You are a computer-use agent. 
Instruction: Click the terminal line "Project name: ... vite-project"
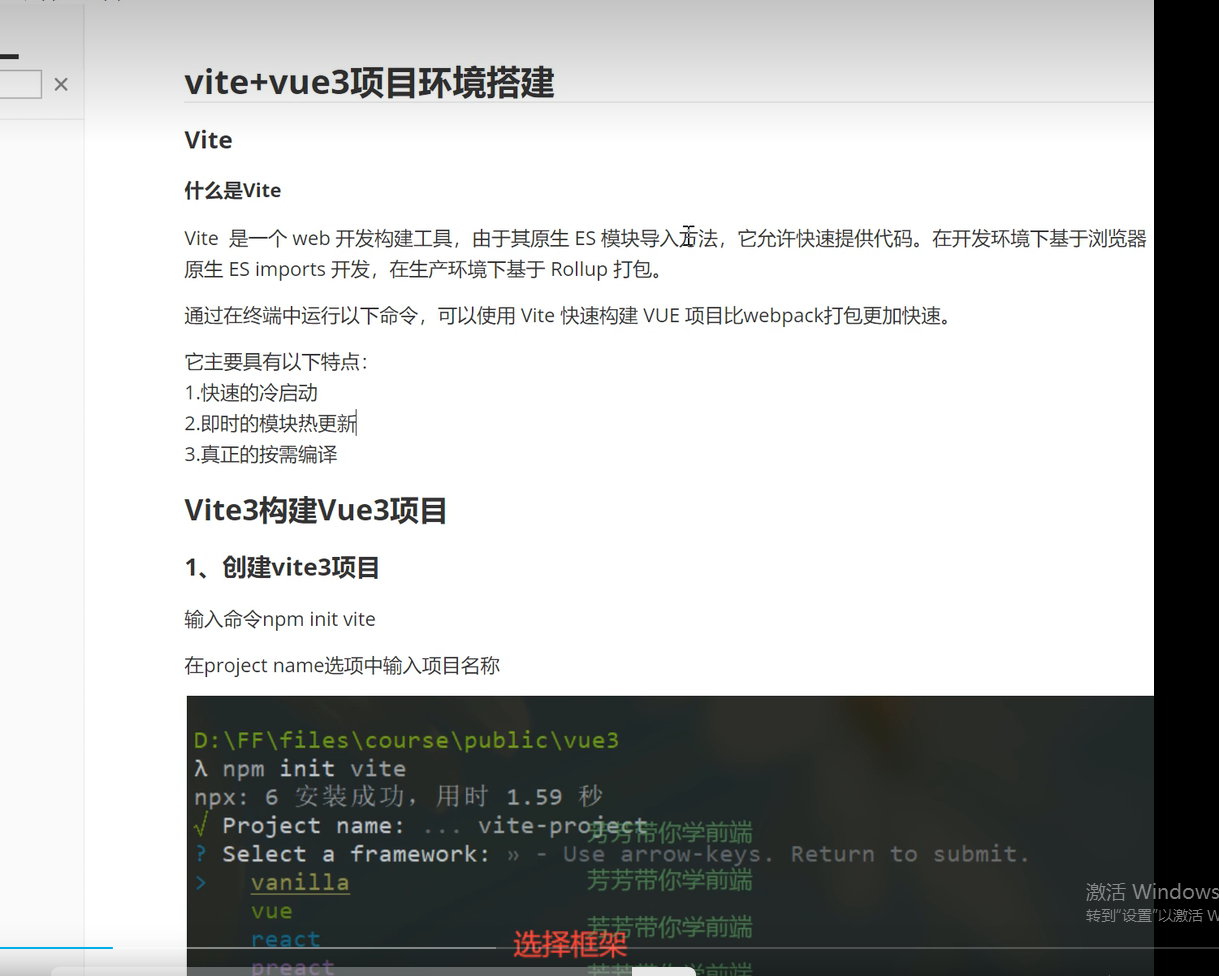pyautogui.click(x=421, y=825)
